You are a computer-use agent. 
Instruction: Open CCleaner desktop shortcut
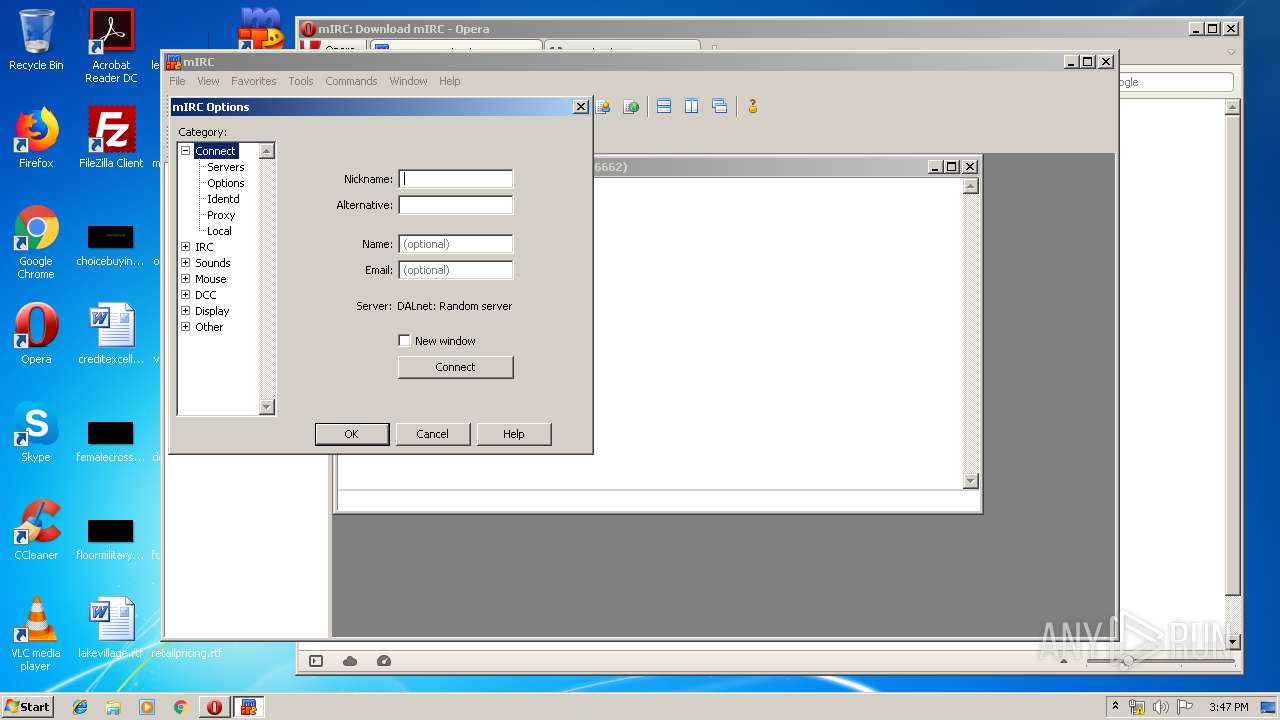(36, 530)
